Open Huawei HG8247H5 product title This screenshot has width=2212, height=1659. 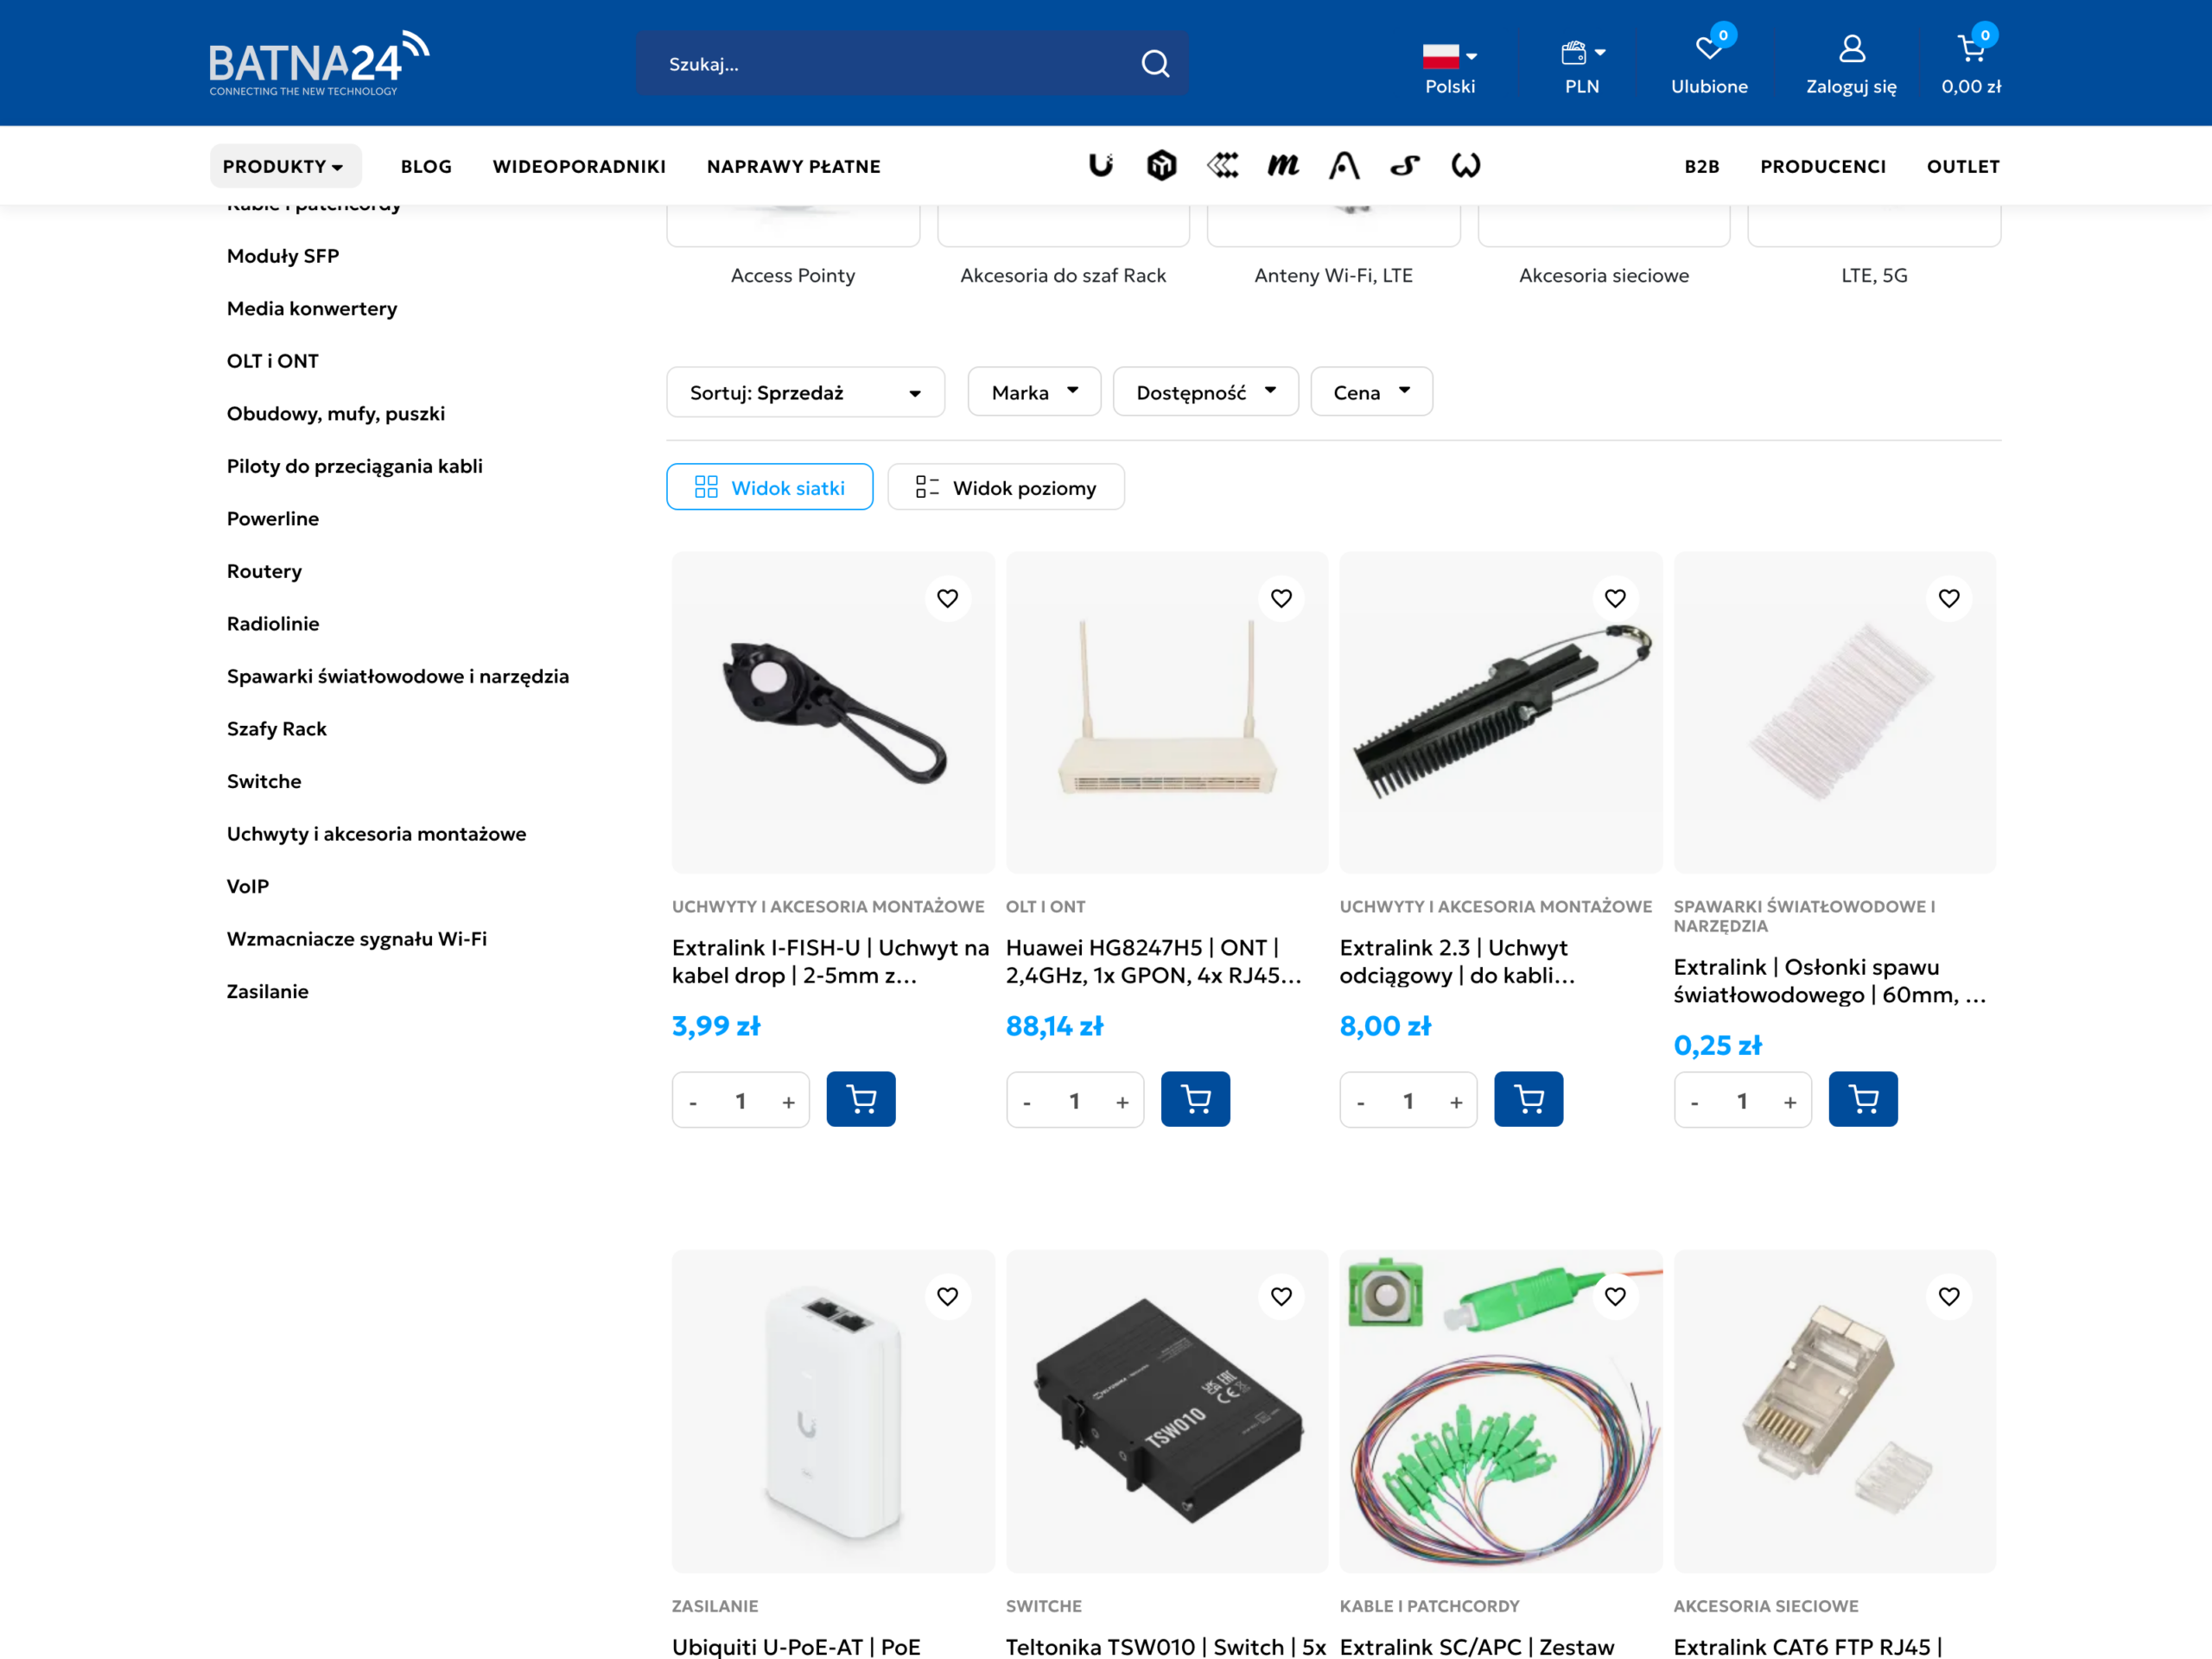[1154, 961]
